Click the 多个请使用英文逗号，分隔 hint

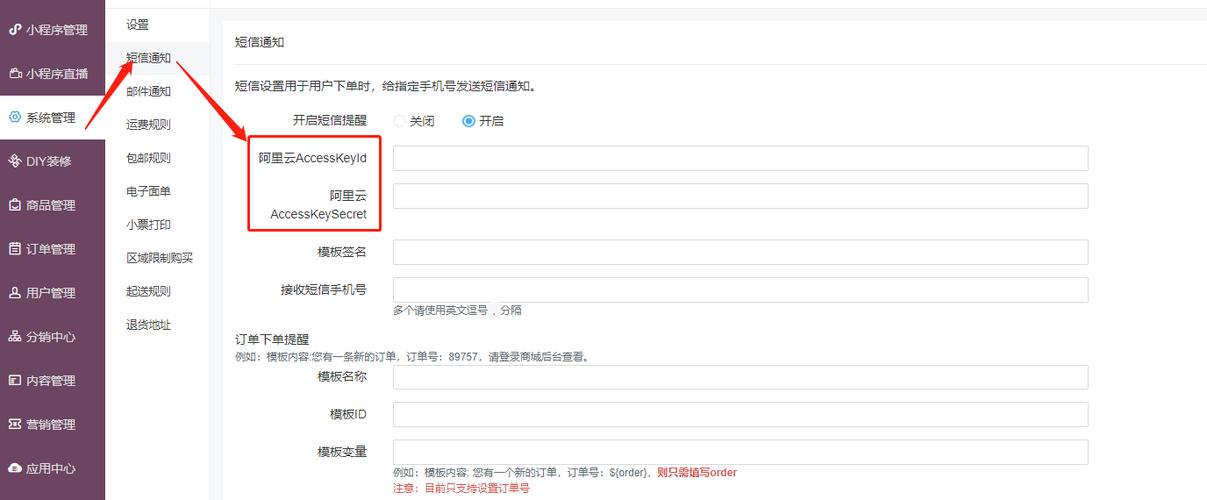457,310
